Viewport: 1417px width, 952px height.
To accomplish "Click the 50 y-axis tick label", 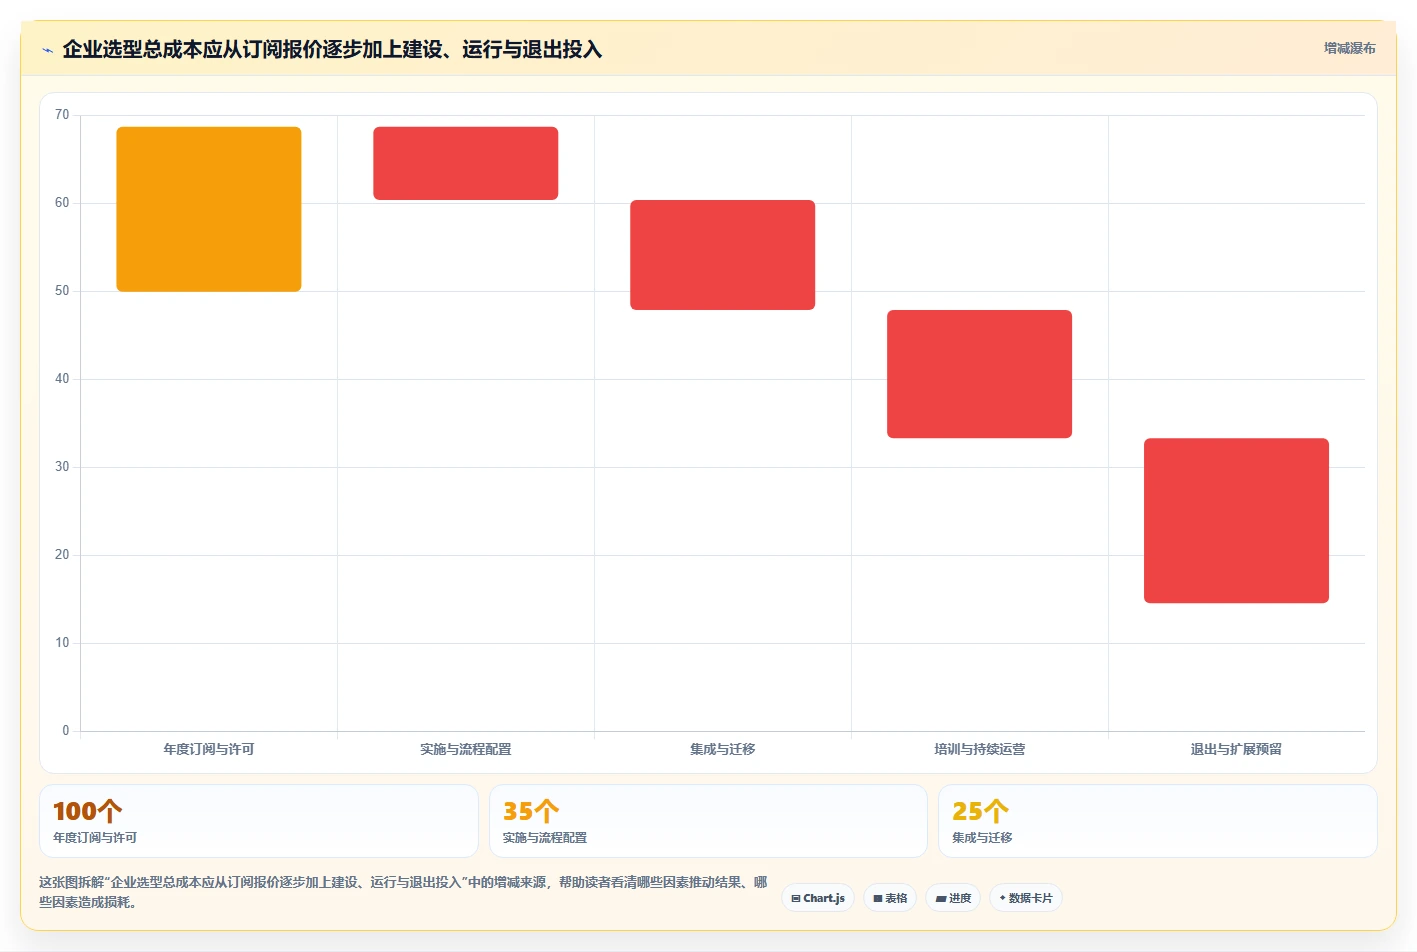I will click(62, 291).
